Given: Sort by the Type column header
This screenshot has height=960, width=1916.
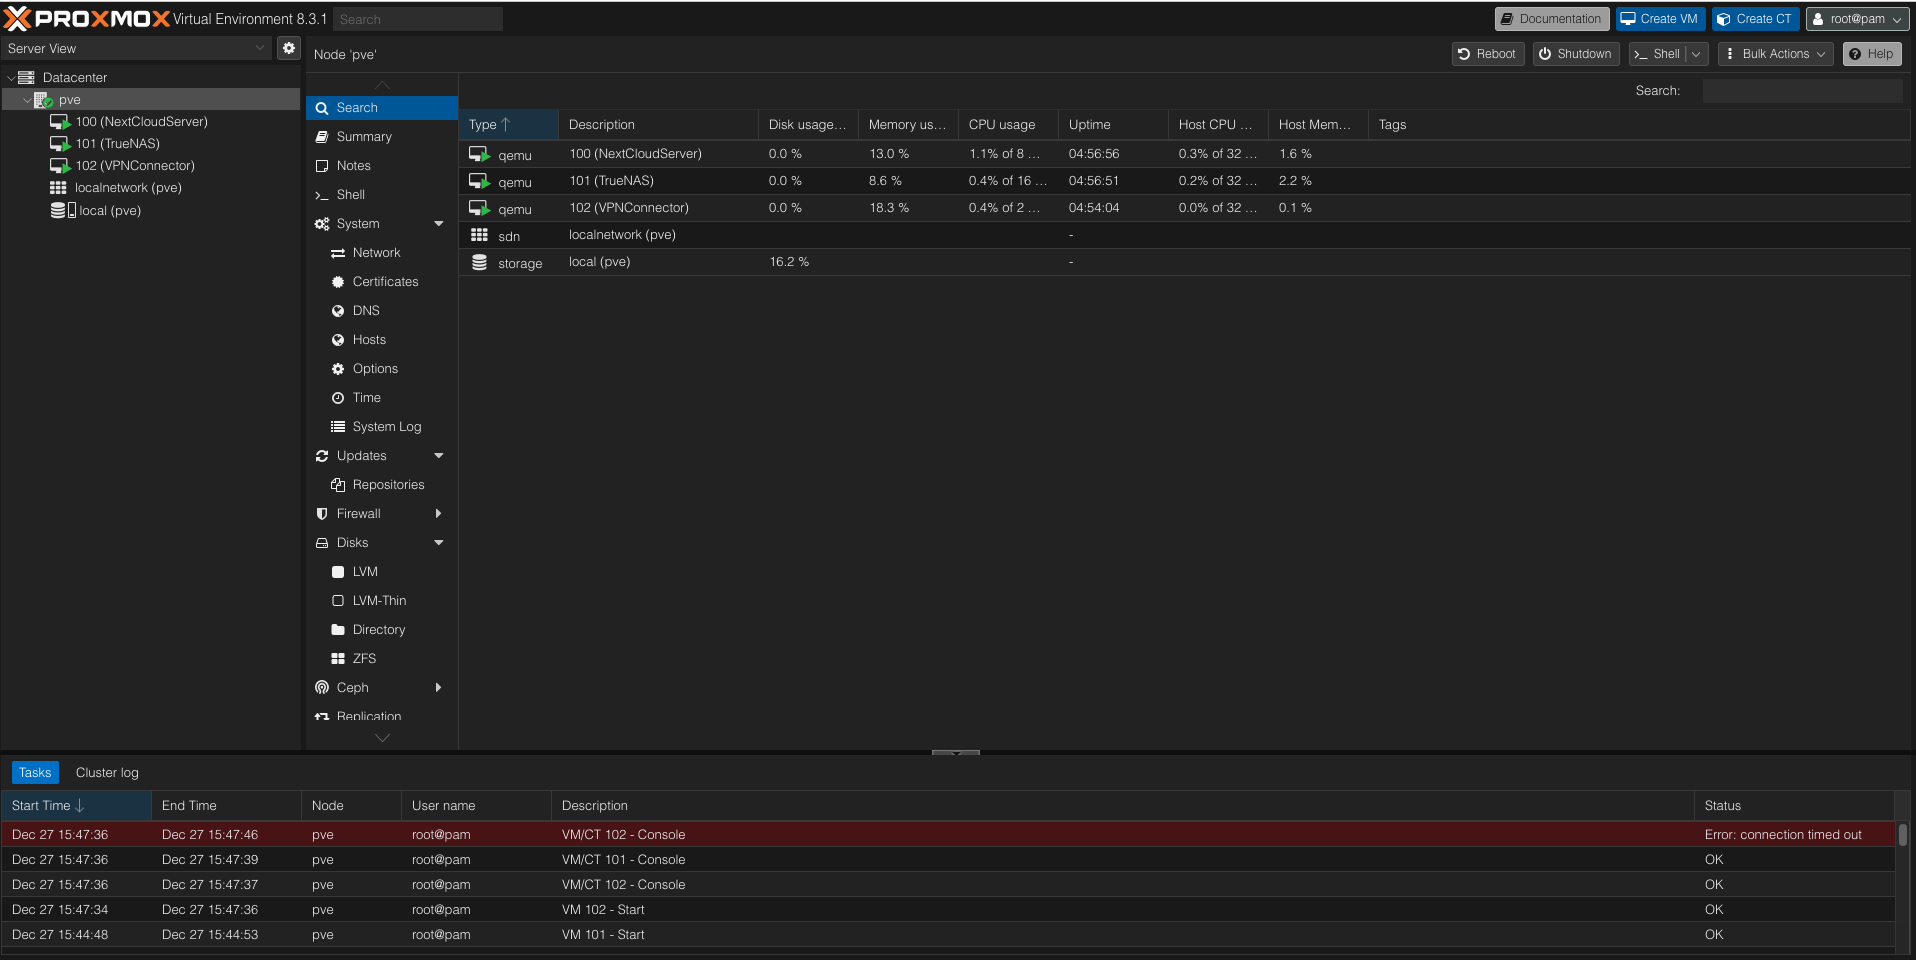Looking at the screenshot, I should click(x=508, y=125).
